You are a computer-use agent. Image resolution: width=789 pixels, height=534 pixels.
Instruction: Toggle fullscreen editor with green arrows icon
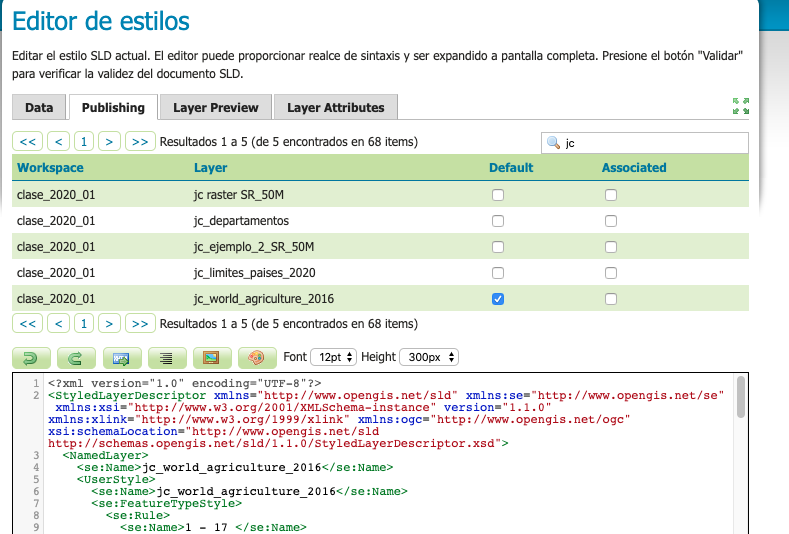coord(740,106)
